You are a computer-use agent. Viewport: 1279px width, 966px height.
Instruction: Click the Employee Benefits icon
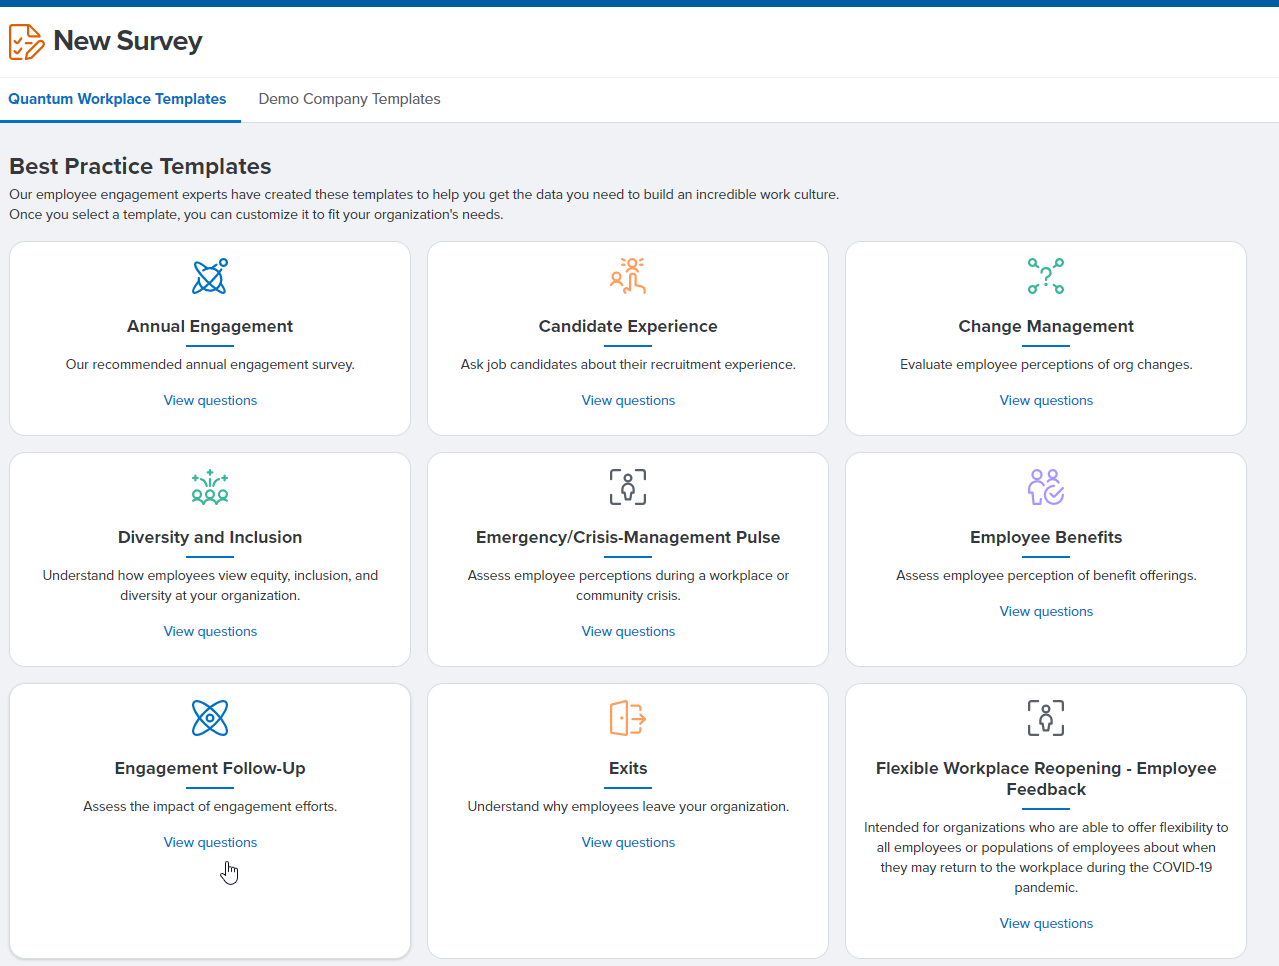coord(1046,487)
